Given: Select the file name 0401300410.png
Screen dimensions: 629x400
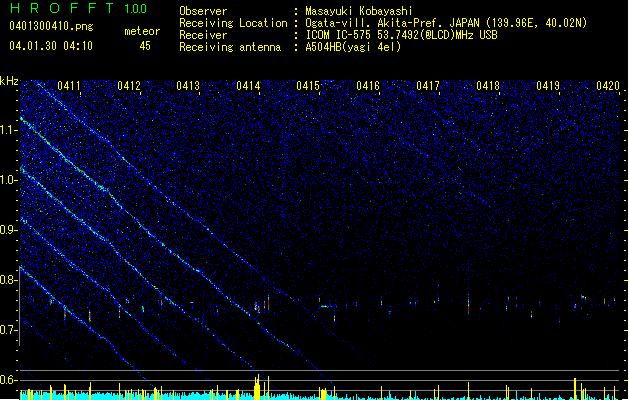Looking at the screenshot, I should (x=51, y=26).
